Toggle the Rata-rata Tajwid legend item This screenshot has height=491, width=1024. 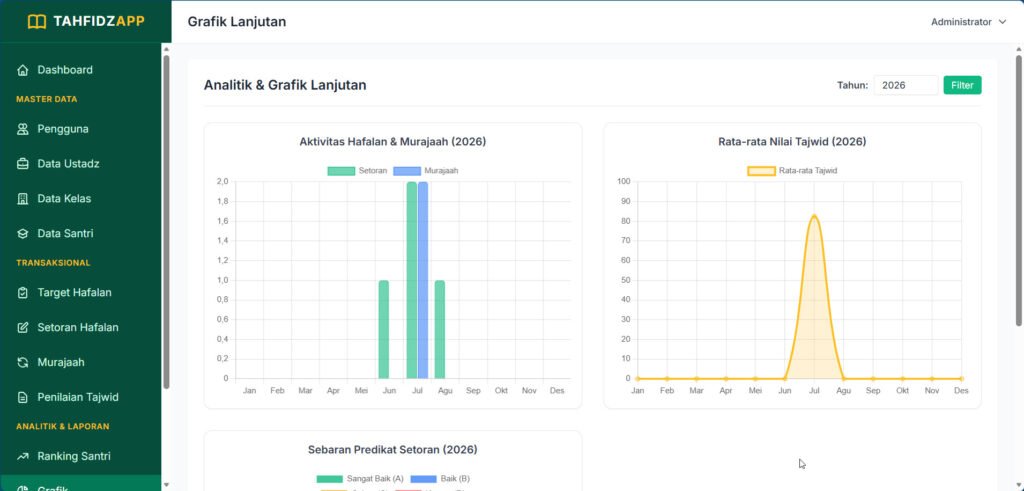click(792, 170)
